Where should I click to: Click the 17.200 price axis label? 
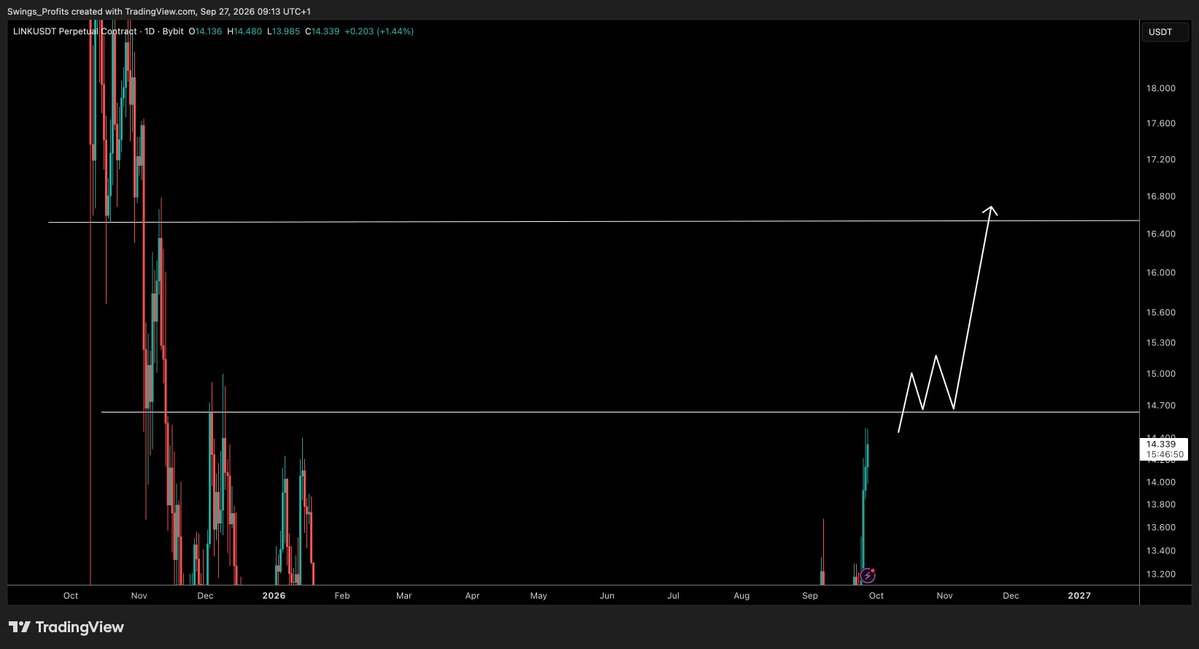[x=1161, y=160]
